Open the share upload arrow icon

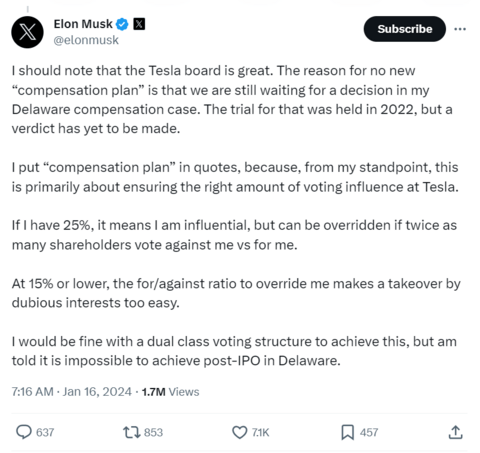point(455,432)
